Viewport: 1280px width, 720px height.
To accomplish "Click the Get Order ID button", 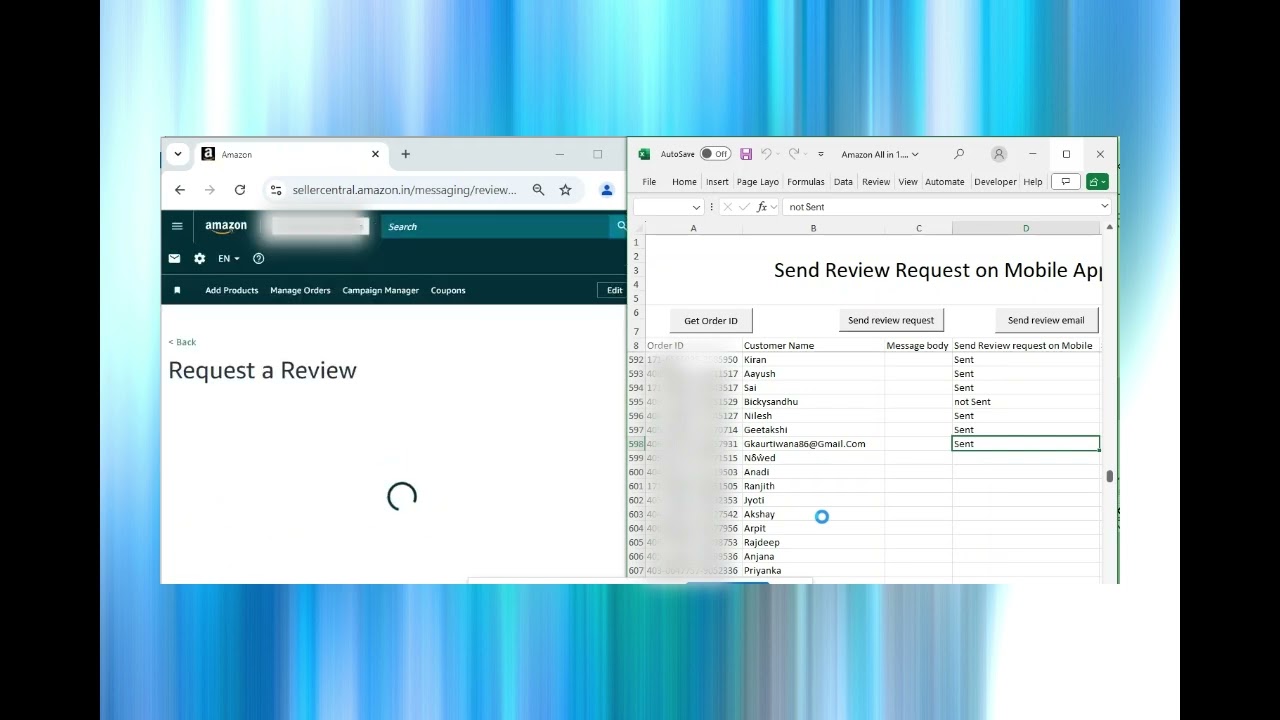I will [x=711, y=320].
